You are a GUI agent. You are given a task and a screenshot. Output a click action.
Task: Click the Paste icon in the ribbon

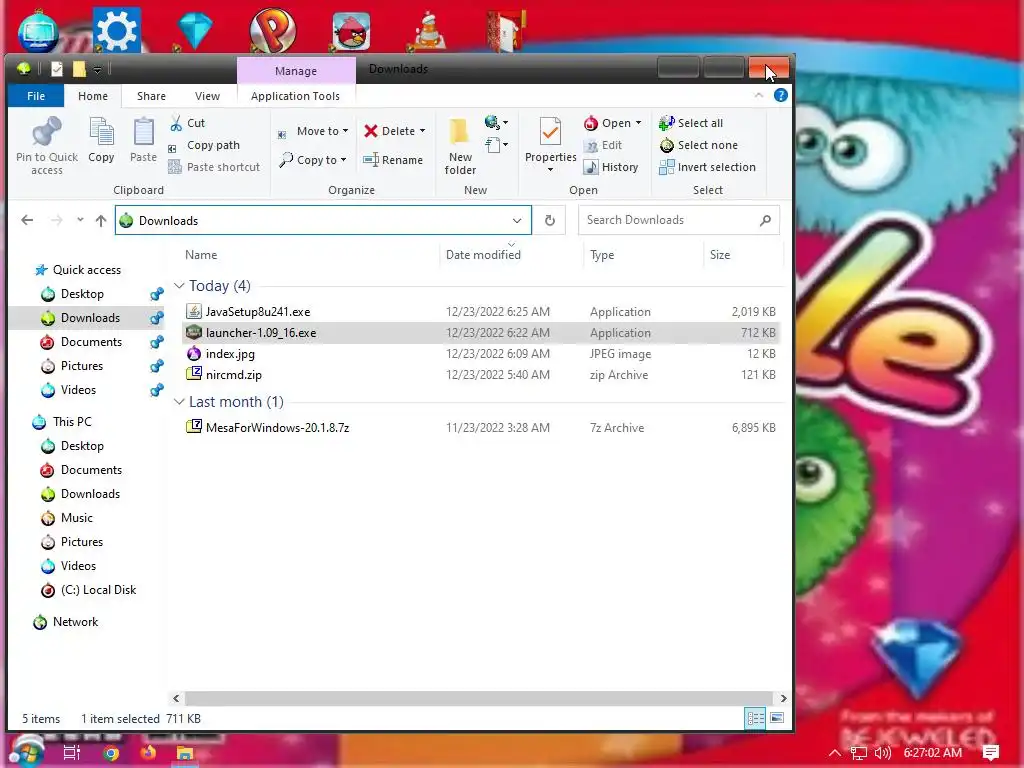(143, 132)
